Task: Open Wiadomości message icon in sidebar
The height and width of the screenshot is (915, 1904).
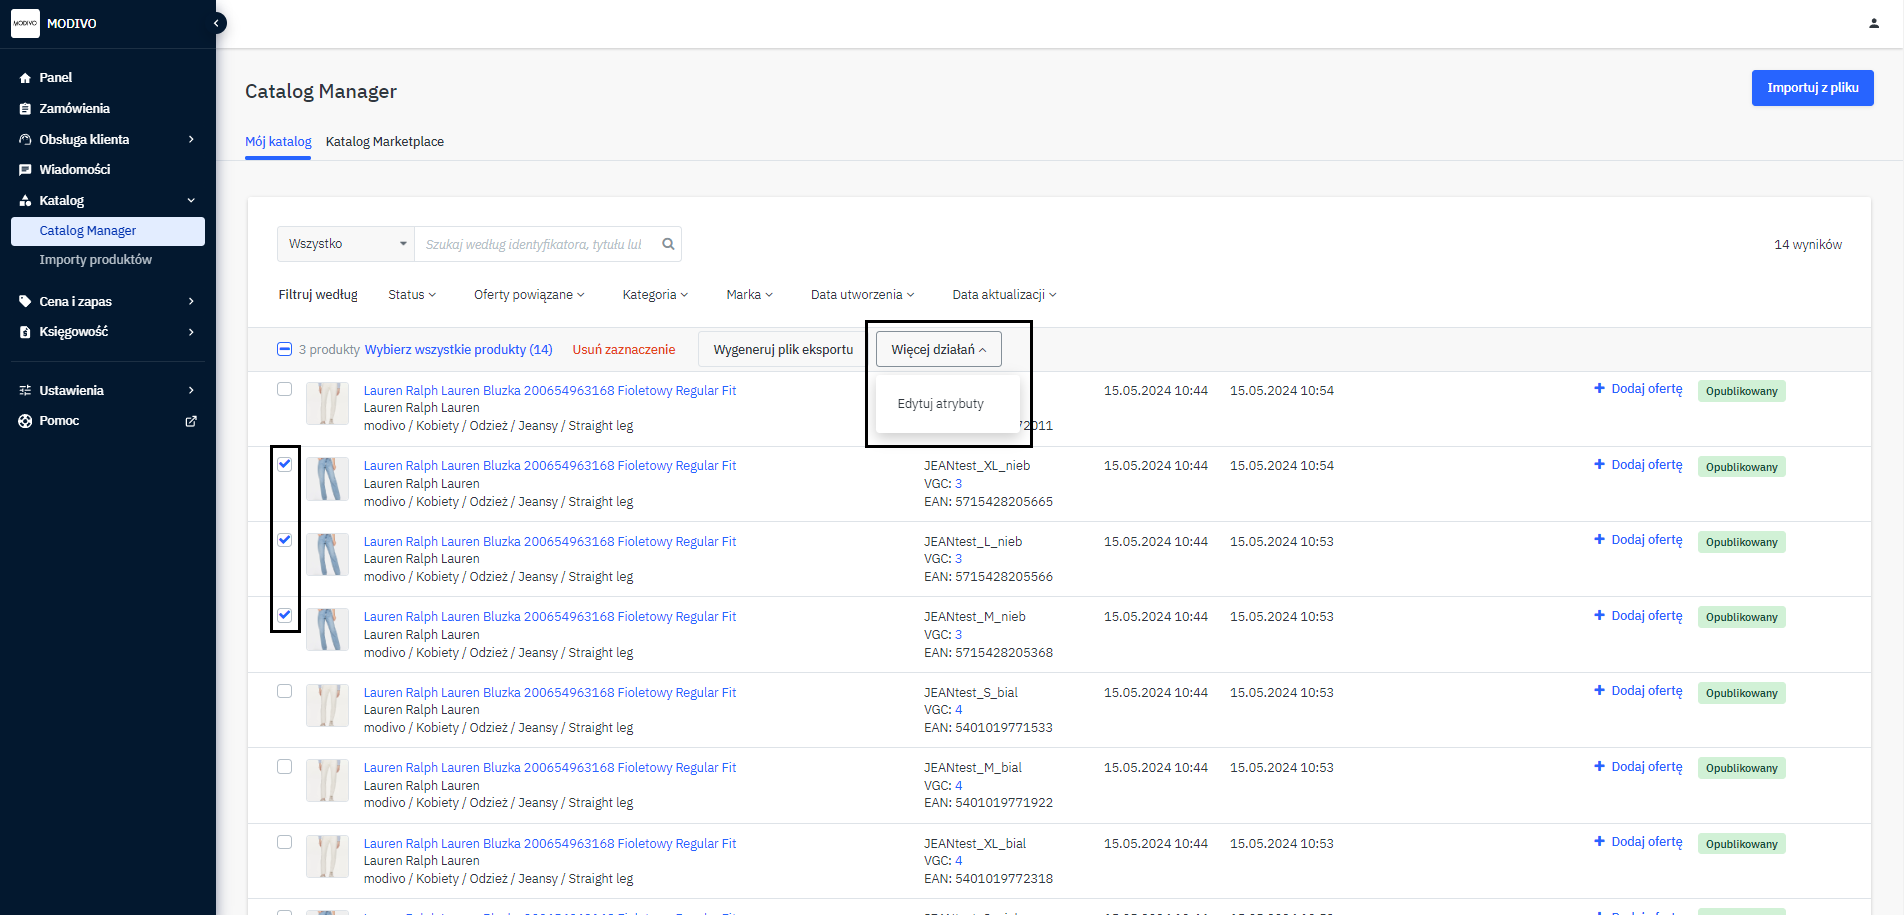Action: (26, 170)
